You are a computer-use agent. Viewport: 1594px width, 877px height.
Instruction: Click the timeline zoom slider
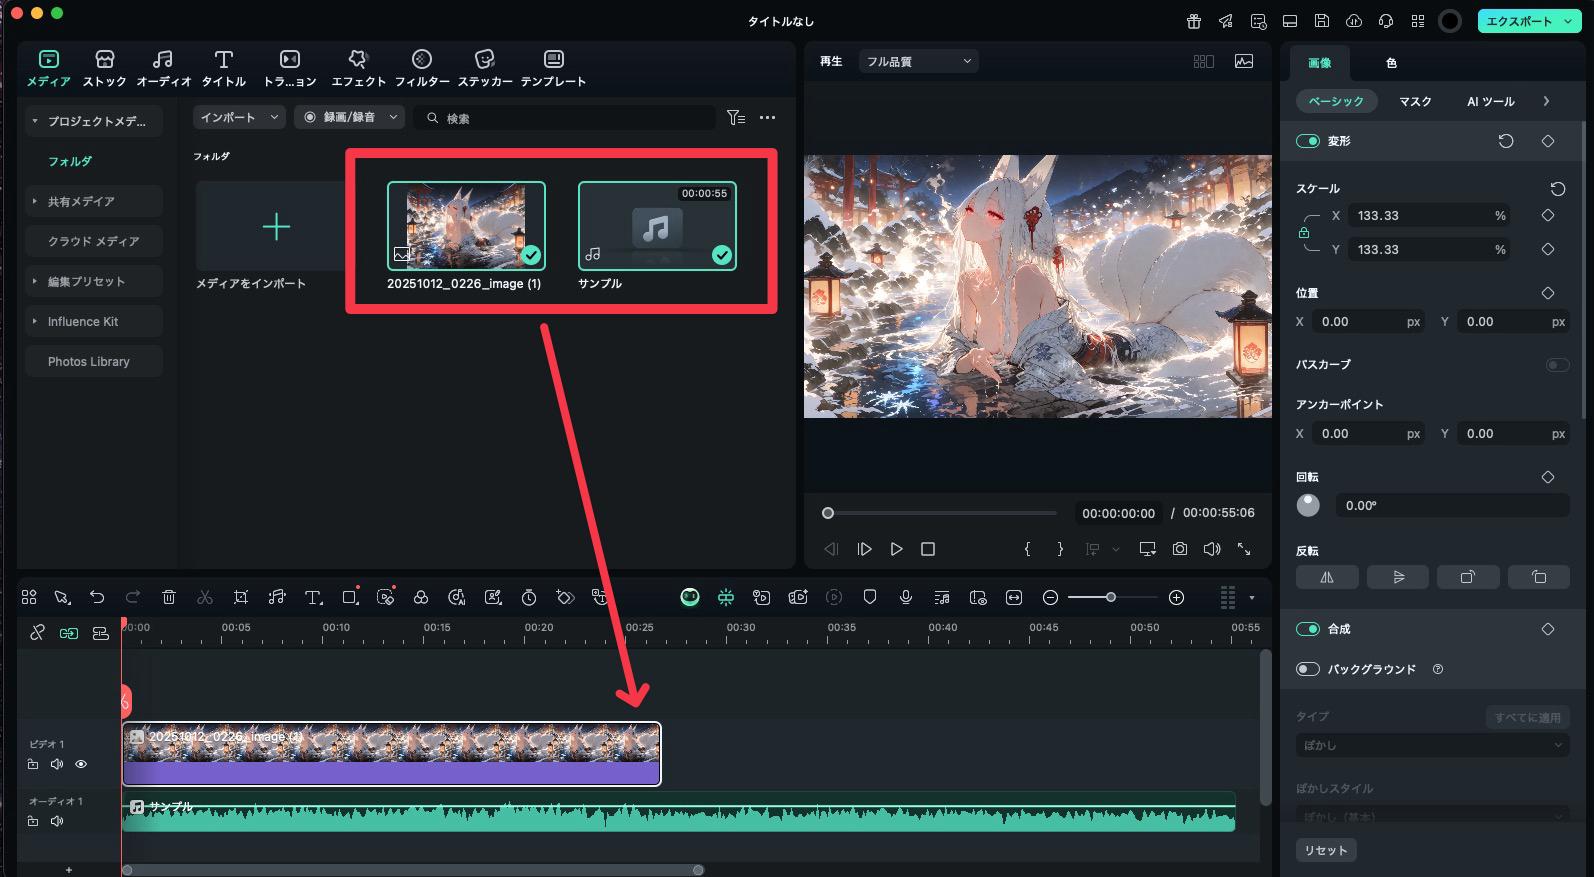pos(1111,597)
